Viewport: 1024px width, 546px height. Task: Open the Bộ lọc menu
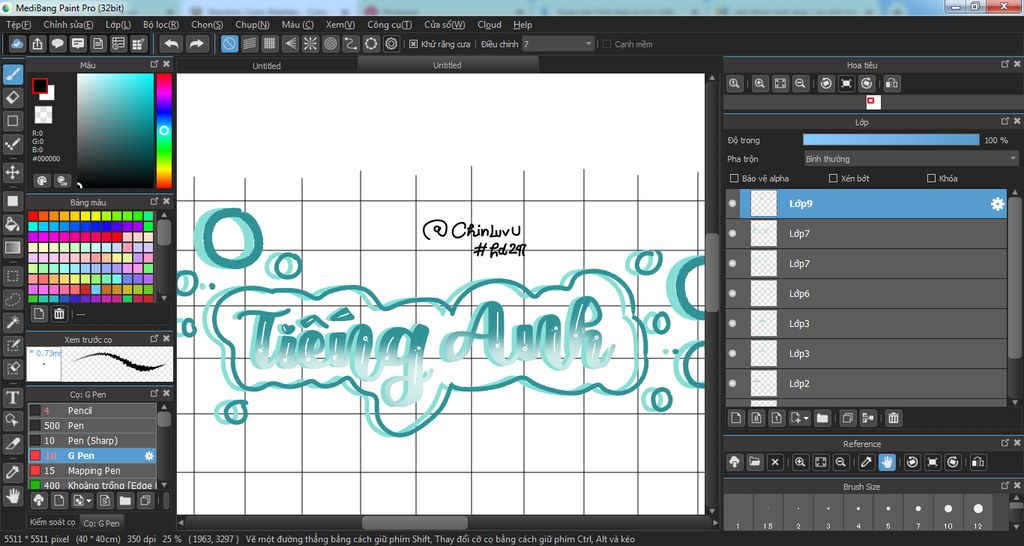(161, 25)
